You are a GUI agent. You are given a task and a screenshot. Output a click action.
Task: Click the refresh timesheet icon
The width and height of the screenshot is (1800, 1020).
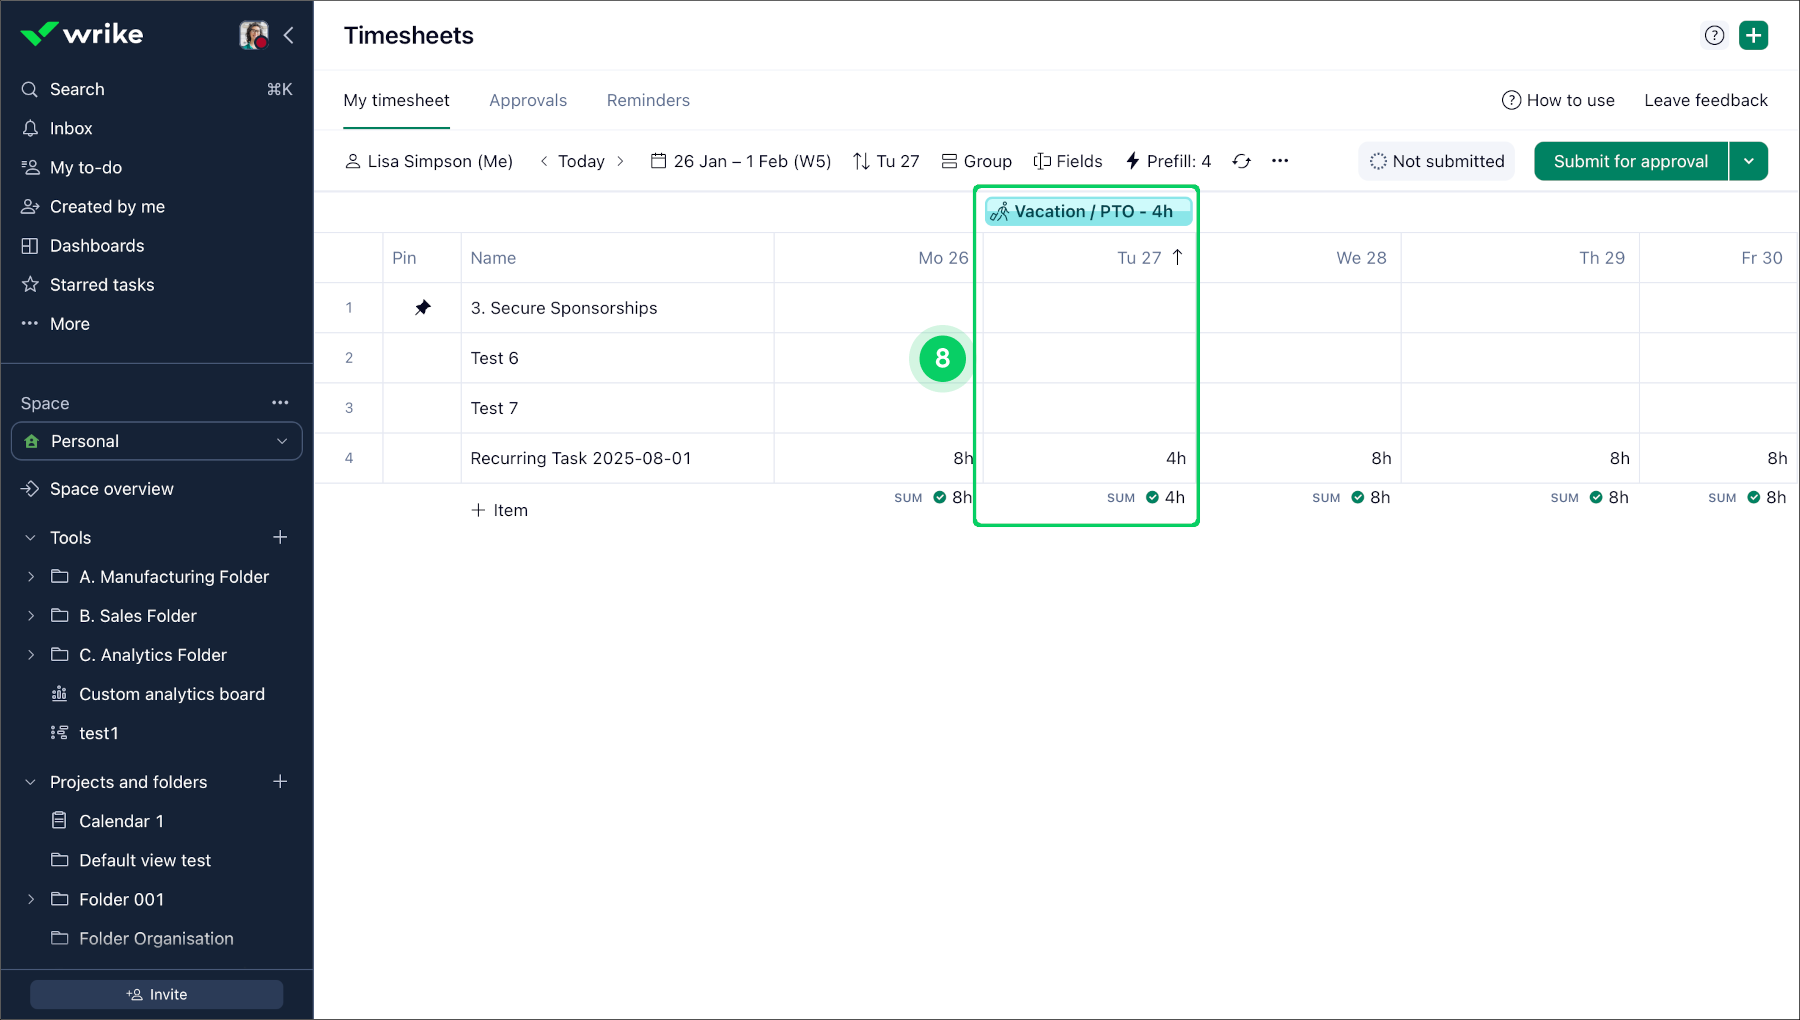tap(1241, 161)
